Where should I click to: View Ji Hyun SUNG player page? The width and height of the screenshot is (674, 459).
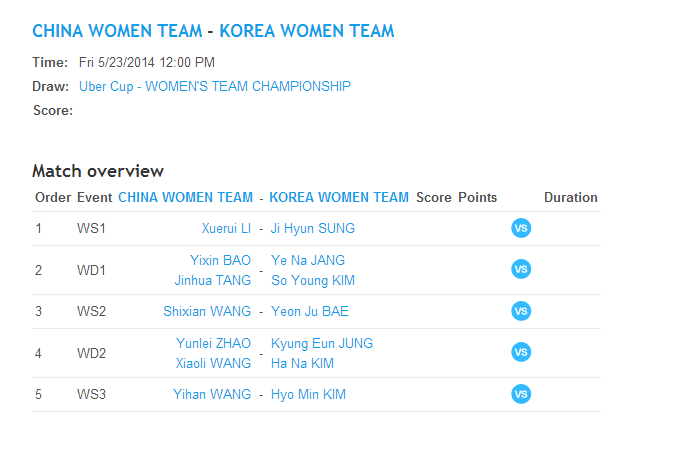[x=313, y=228]
